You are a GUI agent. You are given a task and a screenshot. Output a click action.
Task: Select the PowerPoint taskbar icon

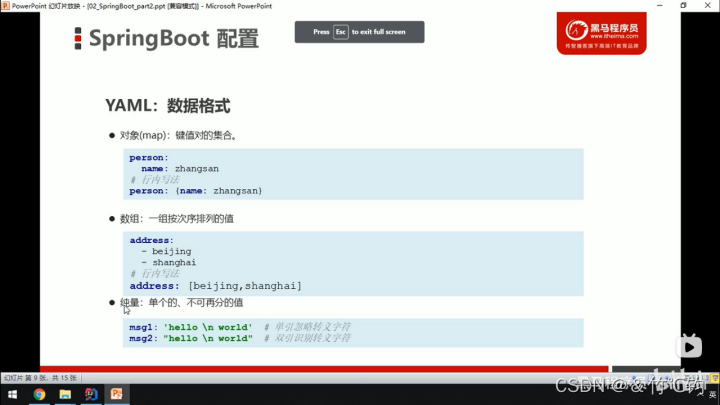(117, 394)
